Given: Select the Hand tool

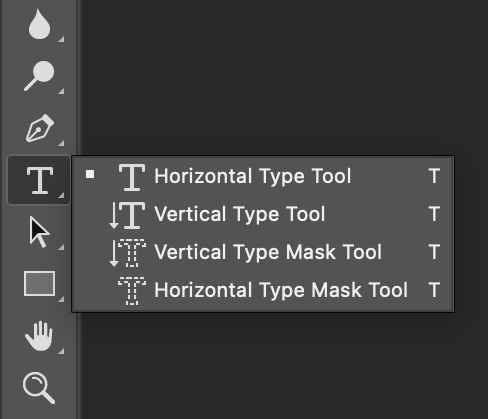Looking at the screenshot, I should pyautogui.click(x=39, y=336).
